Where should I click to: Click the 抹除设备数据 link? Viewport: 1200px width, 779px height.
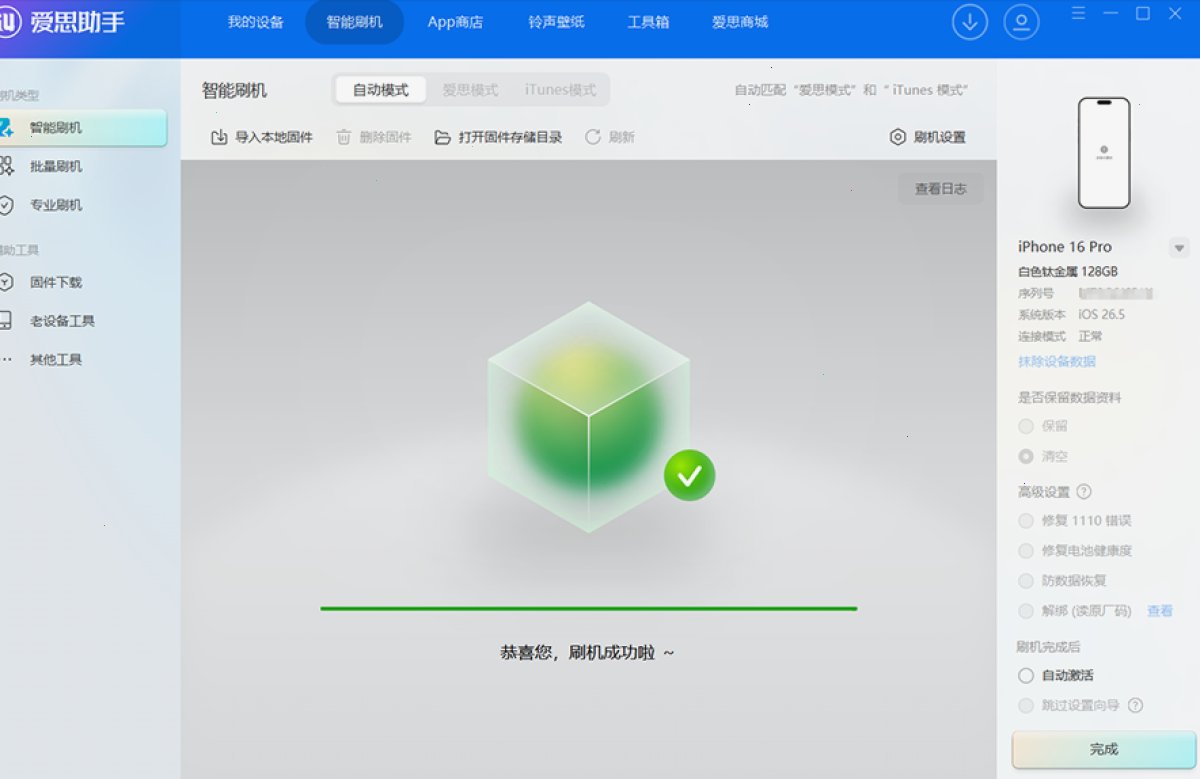click(x=1057, y=361)
